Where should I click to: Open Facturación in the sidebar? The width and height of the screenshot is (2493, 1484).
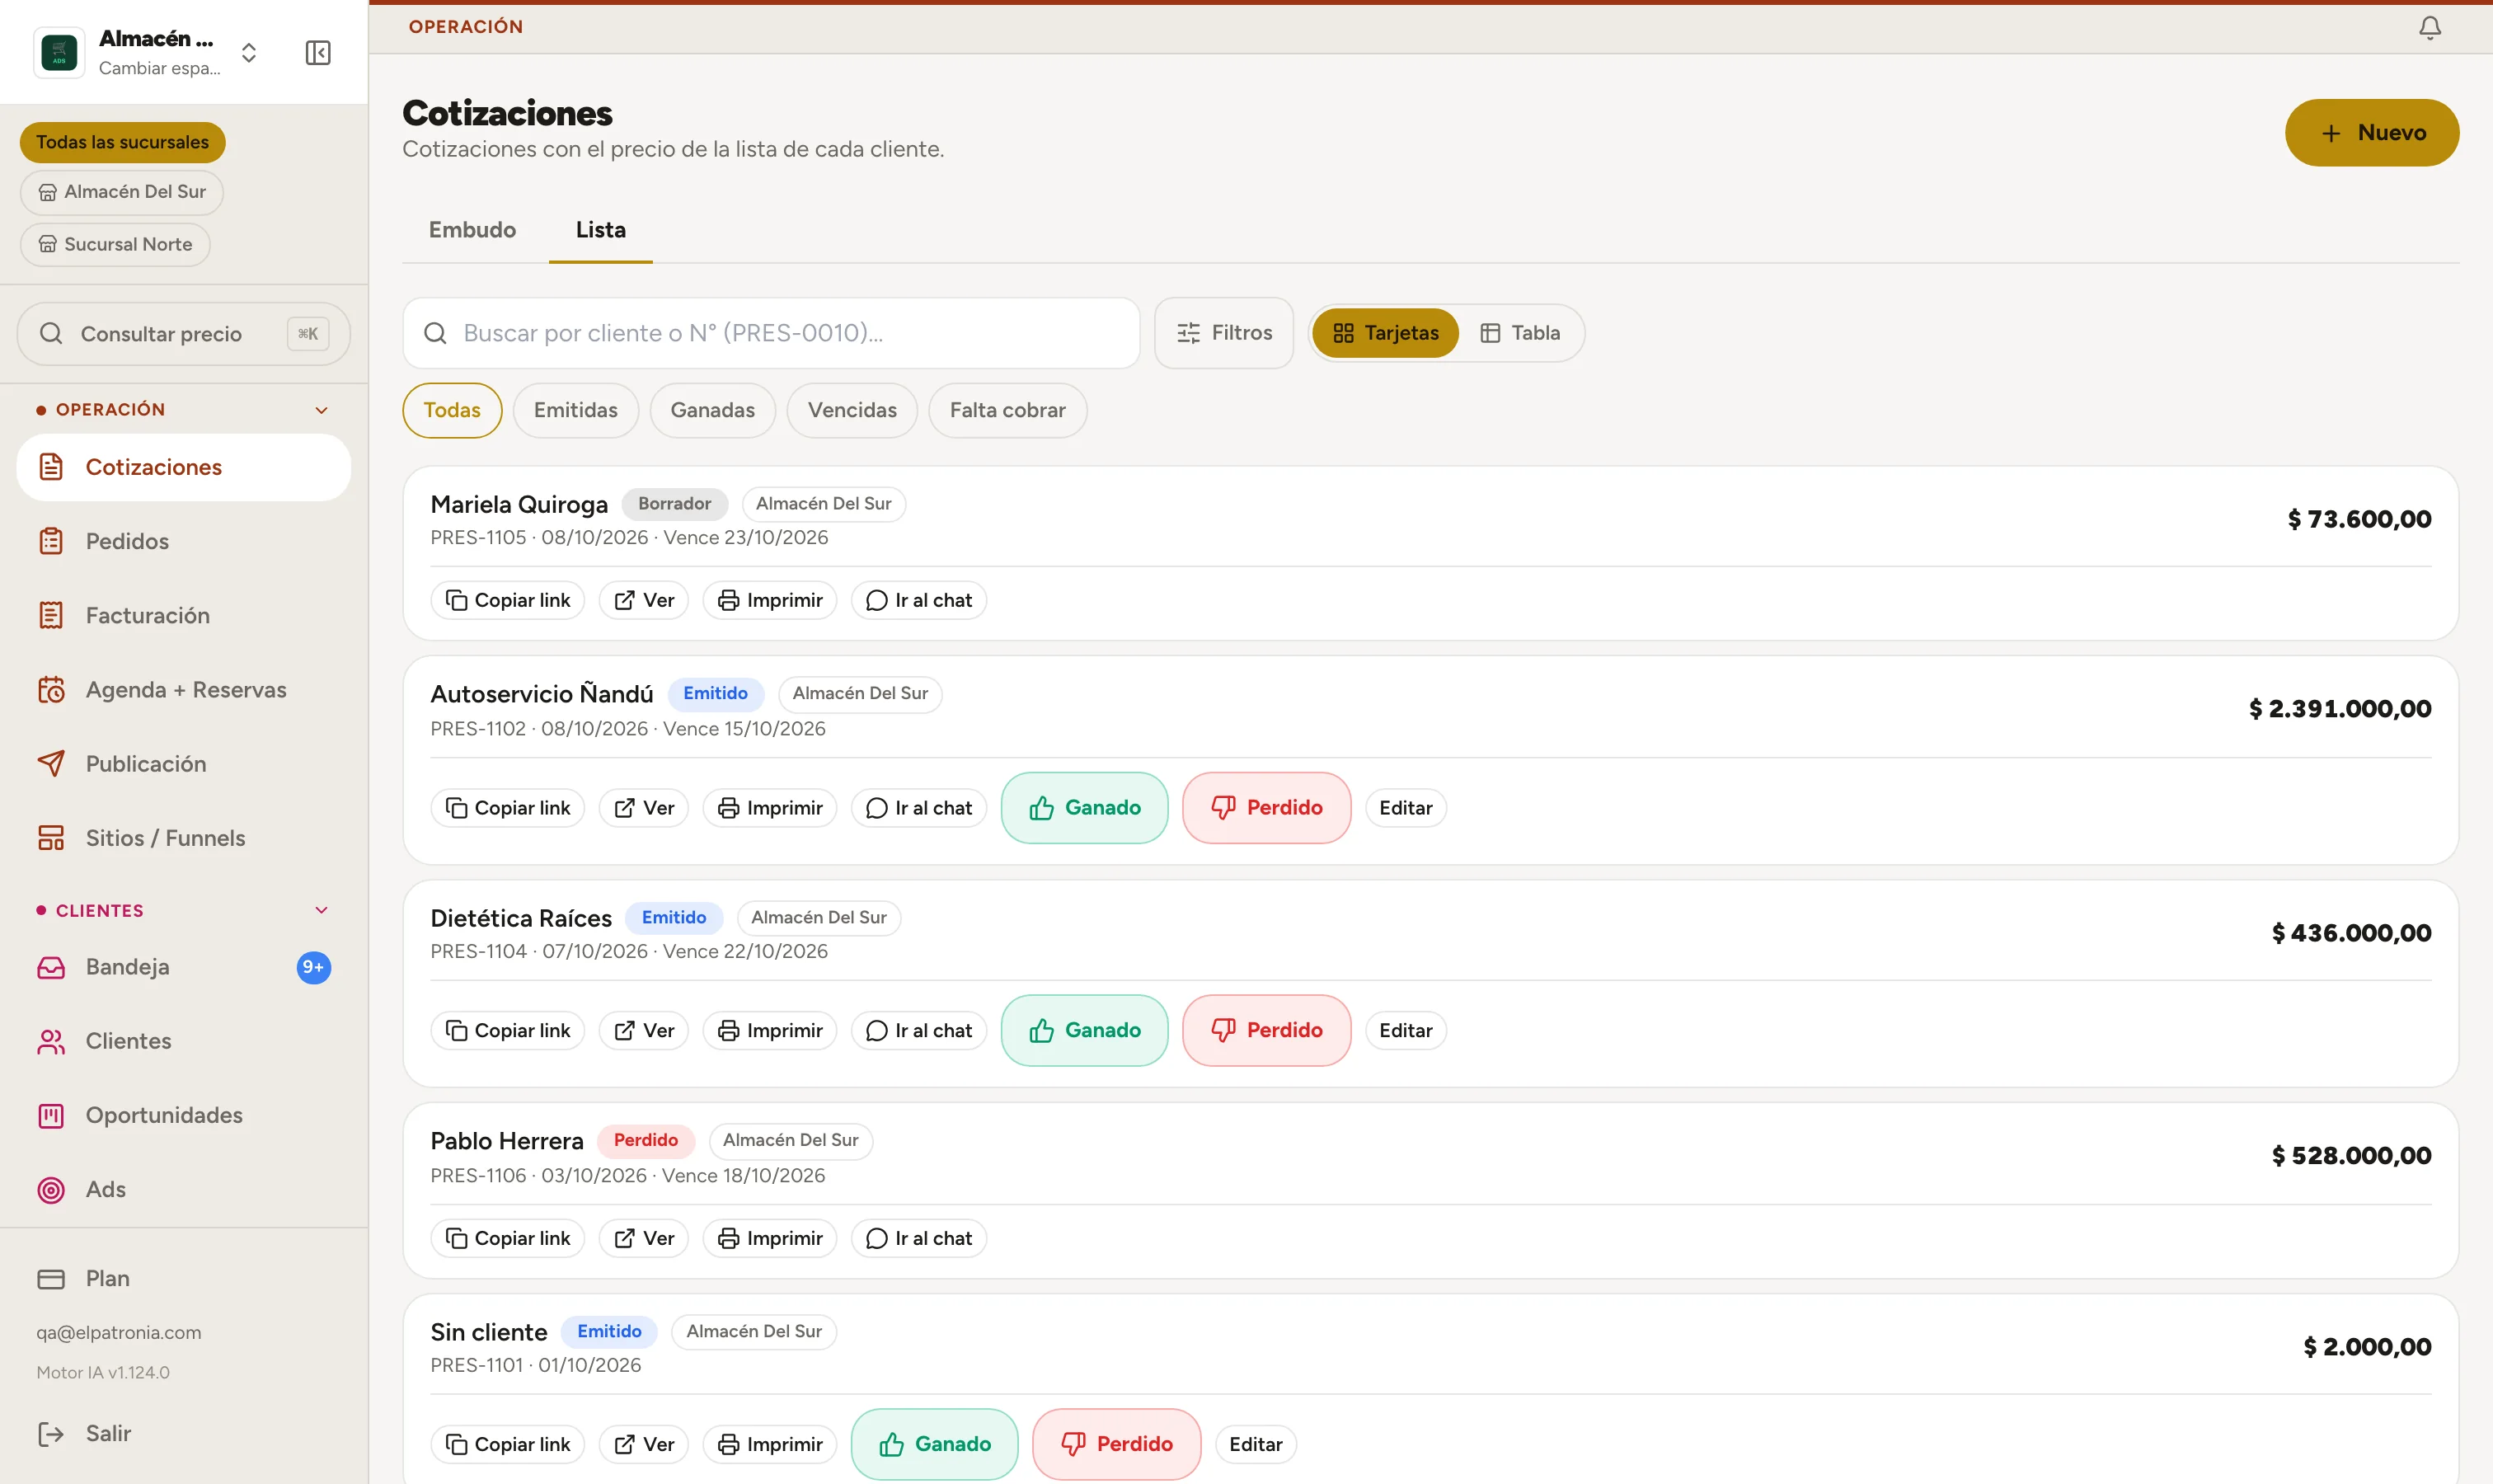click(x=183, y=615)
